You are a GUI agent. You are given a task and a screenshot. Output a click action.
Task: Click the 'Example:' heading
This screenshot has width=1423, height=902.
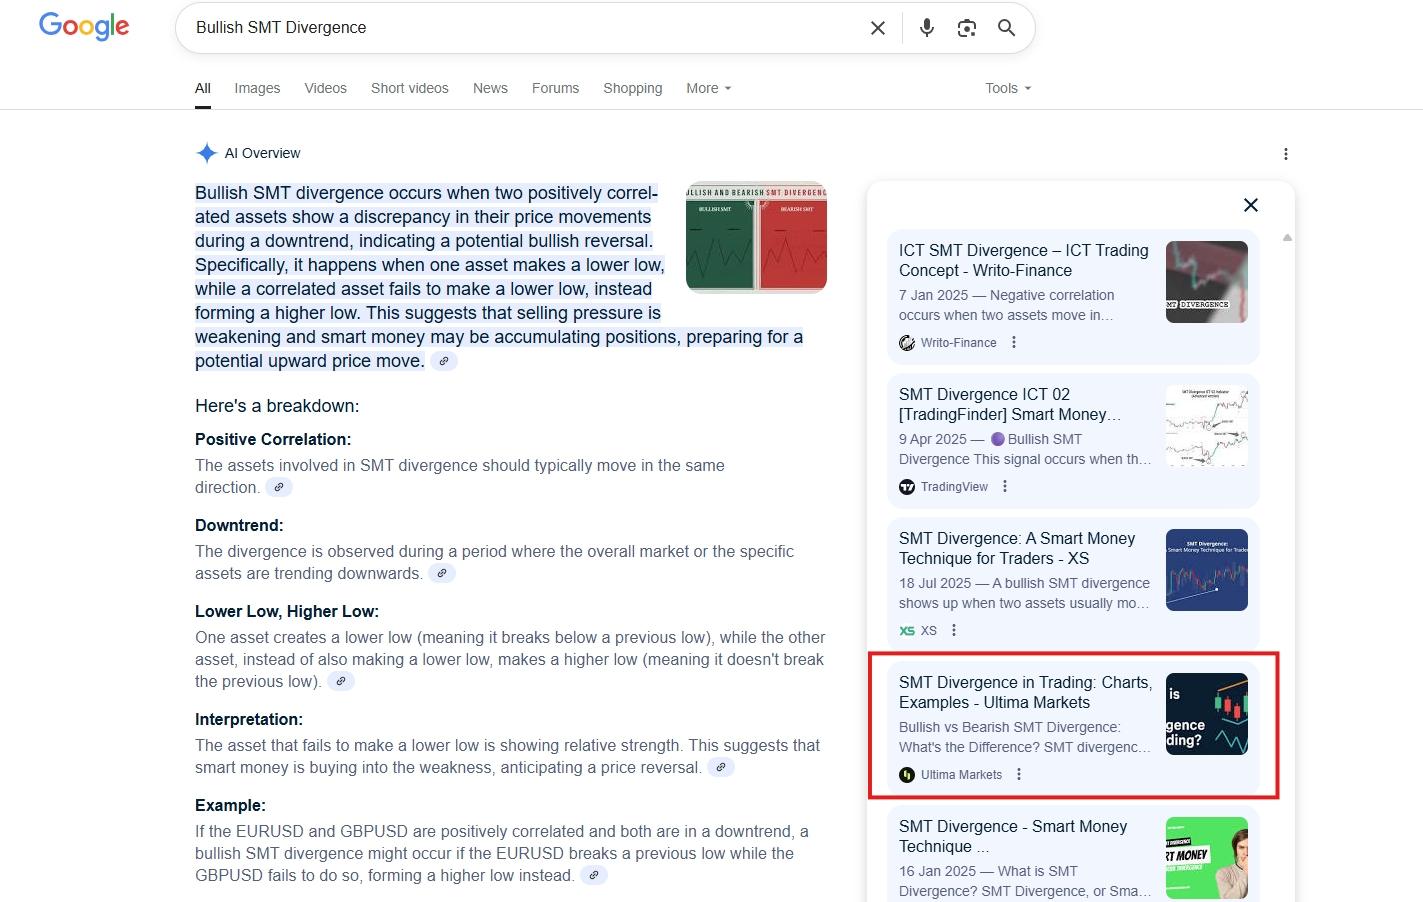231,805
